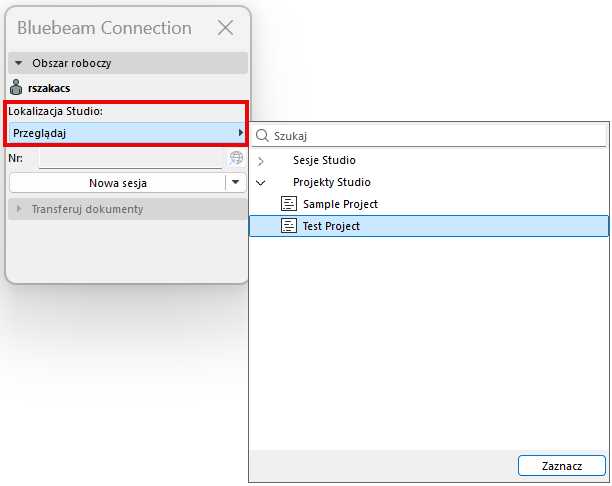Open the Przeglądaj location dropdown
The image size is (612, 486).
pyautogui.click(x=127, y=133)
